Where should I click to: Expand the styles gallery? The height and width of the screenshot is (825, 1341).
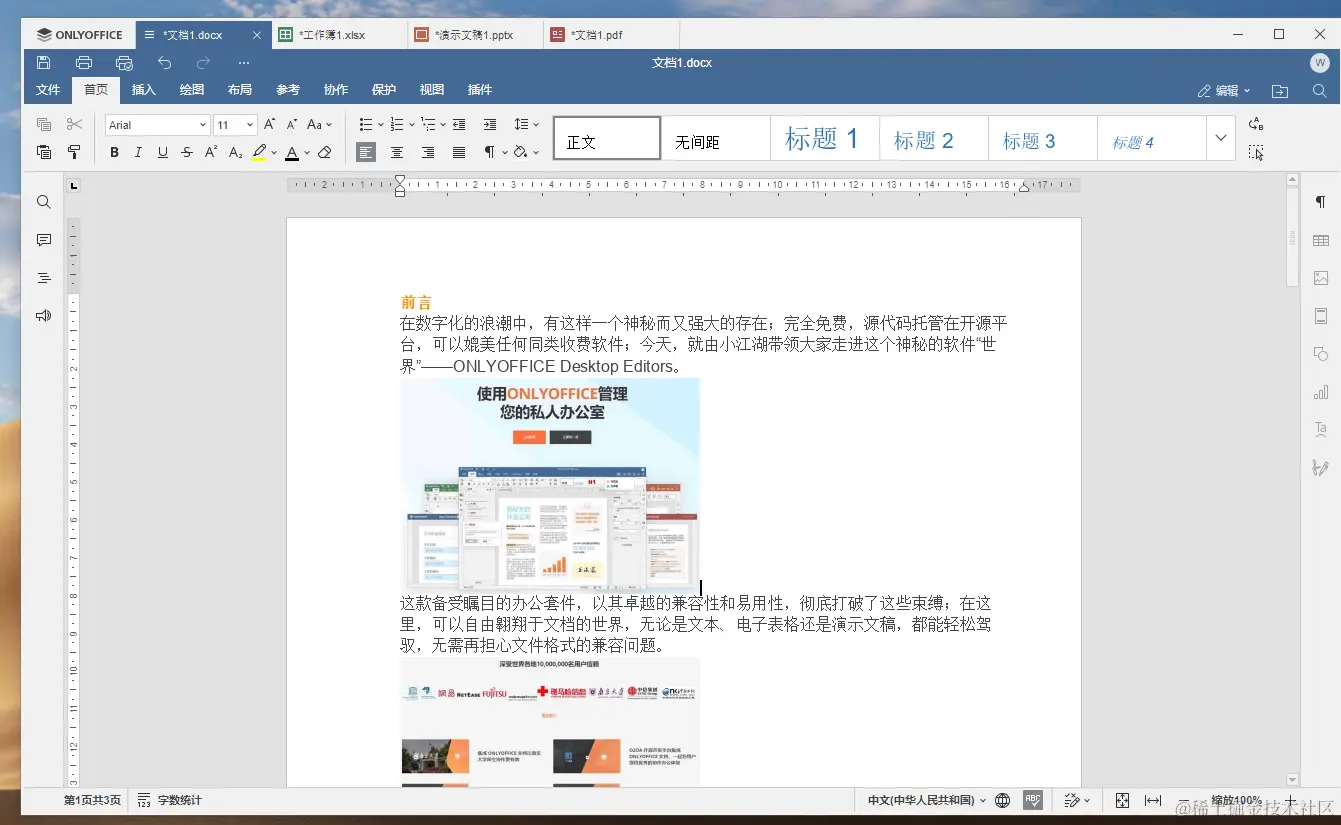click(1220, 138)
